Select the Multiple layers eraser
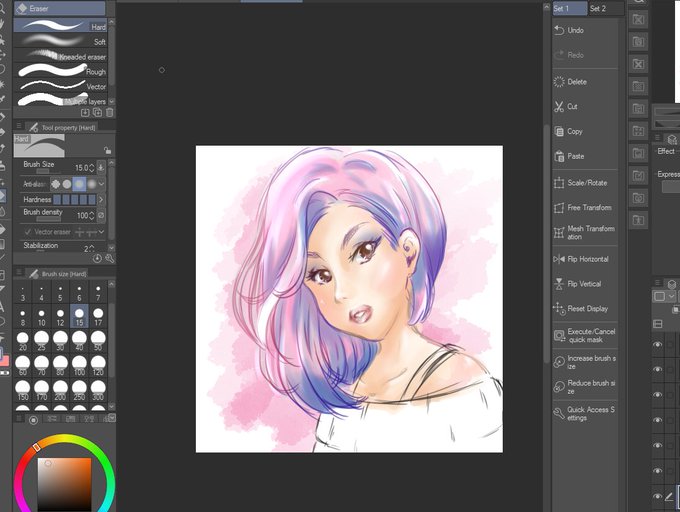Viewport: 680px width, 512px height. [60, 100]
